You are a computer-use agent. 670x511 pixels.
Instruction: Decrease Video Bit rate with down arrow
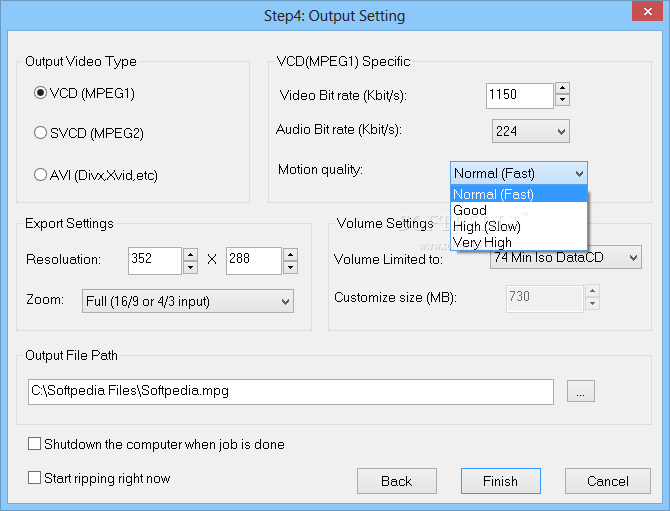(562, 100)
